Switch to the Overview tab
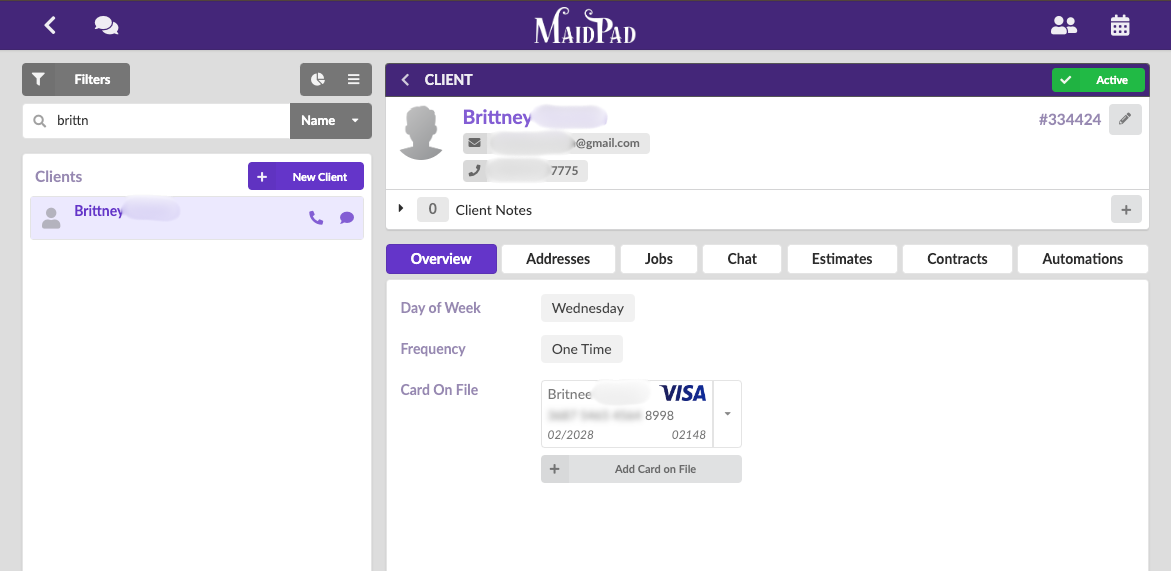 (441, 259)
